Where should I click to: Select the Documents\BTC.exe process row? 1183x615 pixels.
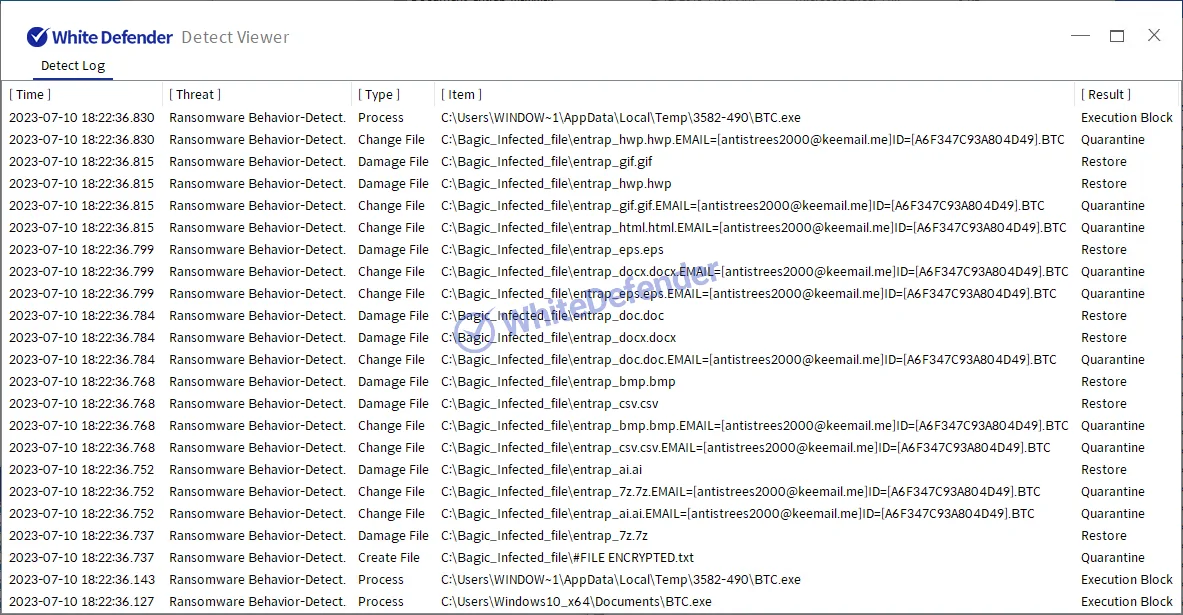pyautogui.click(x=576, y=602)
